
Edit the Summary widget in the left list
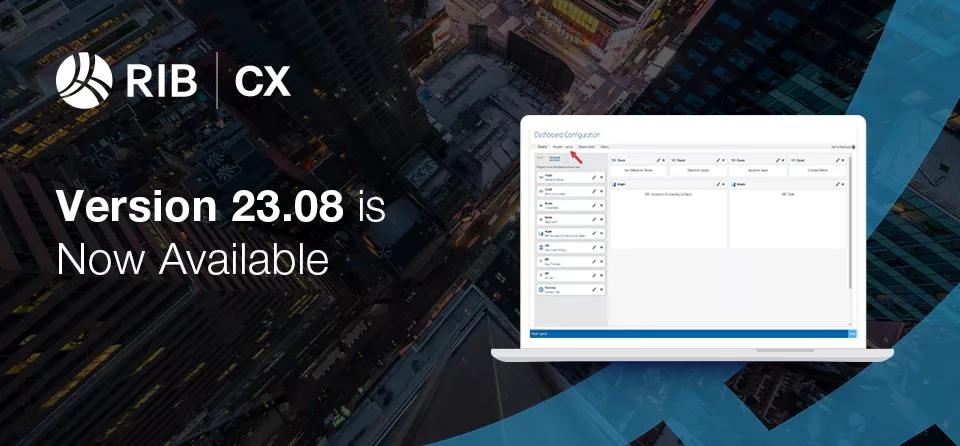pyautogui.click(x=594, y=289)
